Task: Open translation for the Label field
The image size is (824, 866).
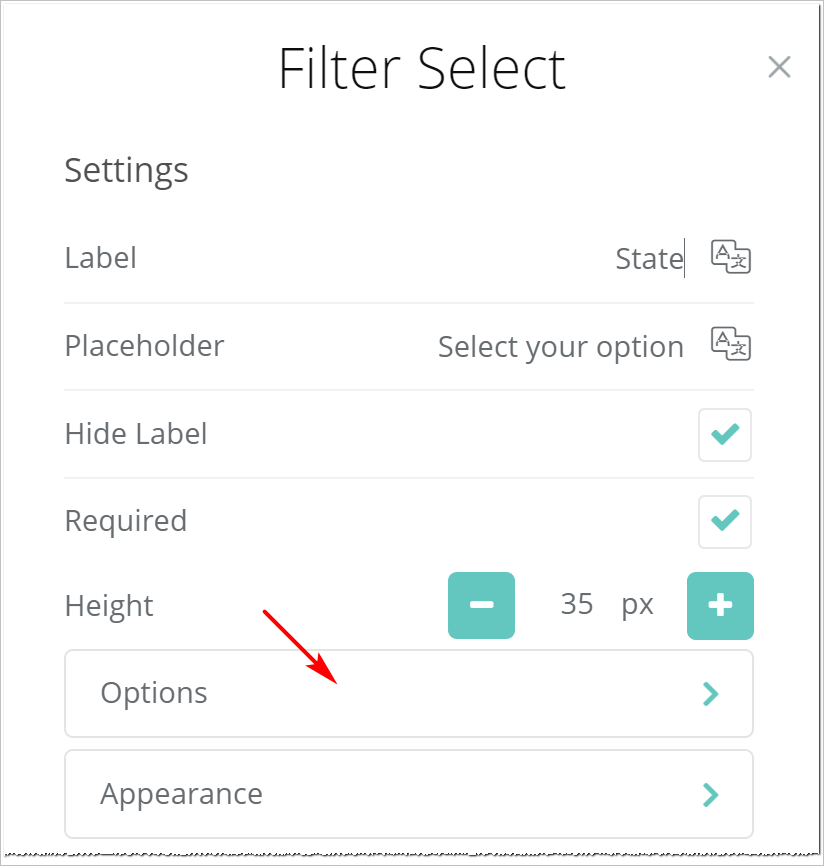Action: 731,257
